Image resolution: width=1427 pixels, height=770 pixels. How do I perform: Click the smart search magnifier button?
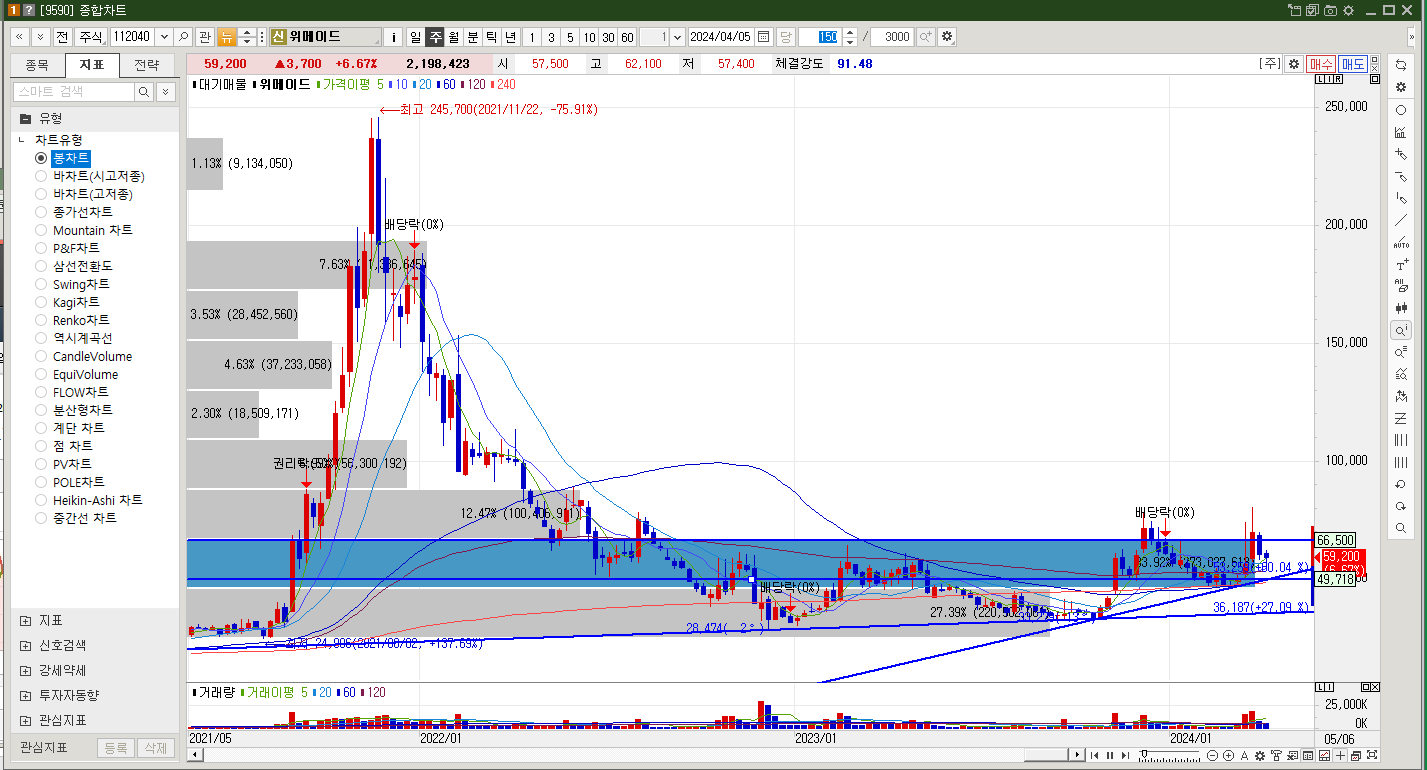[145, 91]
